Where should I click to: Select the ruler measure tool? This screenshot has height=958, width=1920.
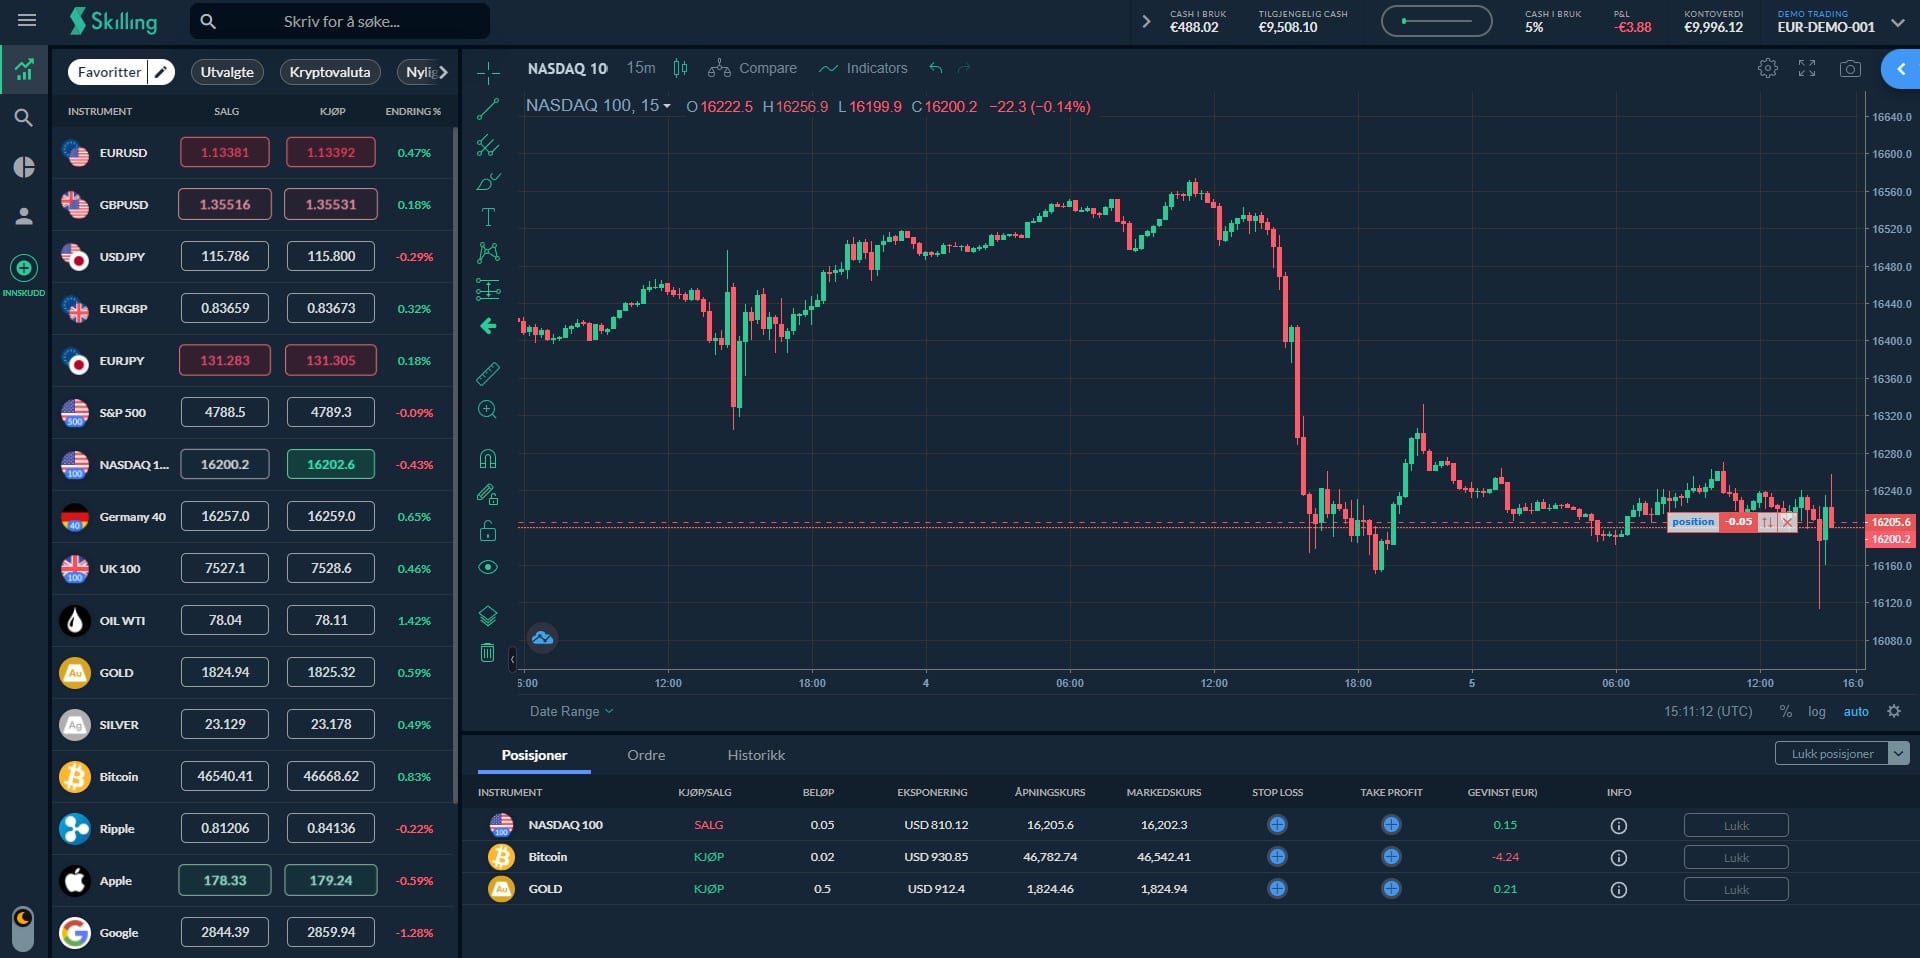(488, 374)
